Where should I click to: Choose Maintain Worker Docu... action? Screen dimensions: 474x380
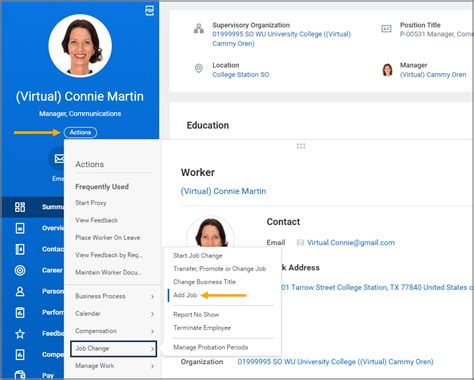point(108,272)
